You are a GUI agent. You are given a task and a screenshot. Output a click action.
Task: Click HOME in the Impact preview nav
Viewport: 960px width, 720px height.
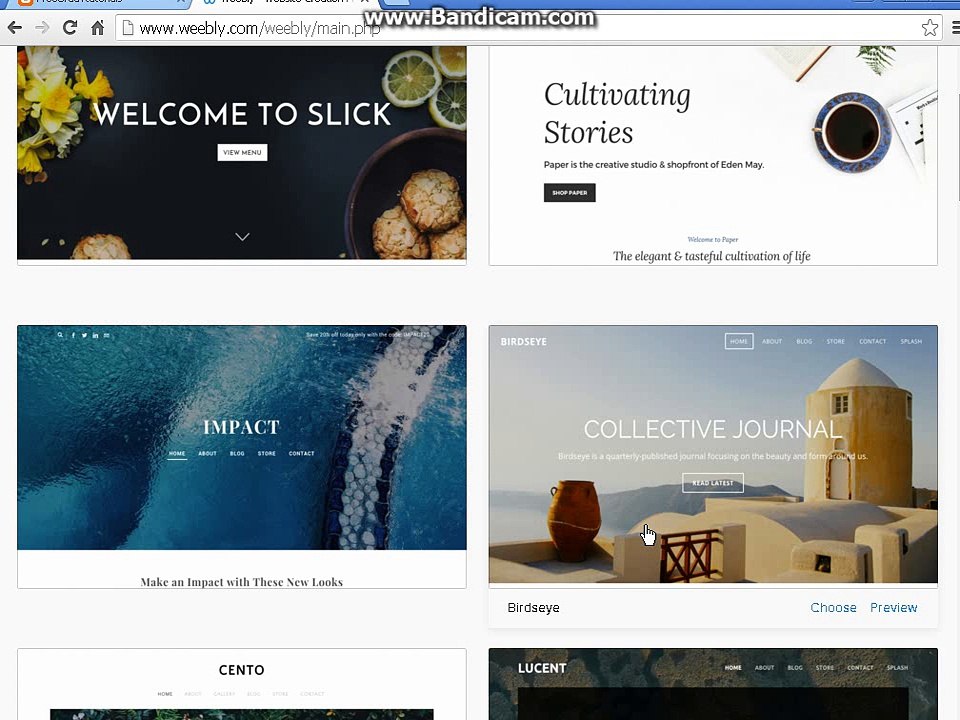pyautogui.click(x=177, y=454)
